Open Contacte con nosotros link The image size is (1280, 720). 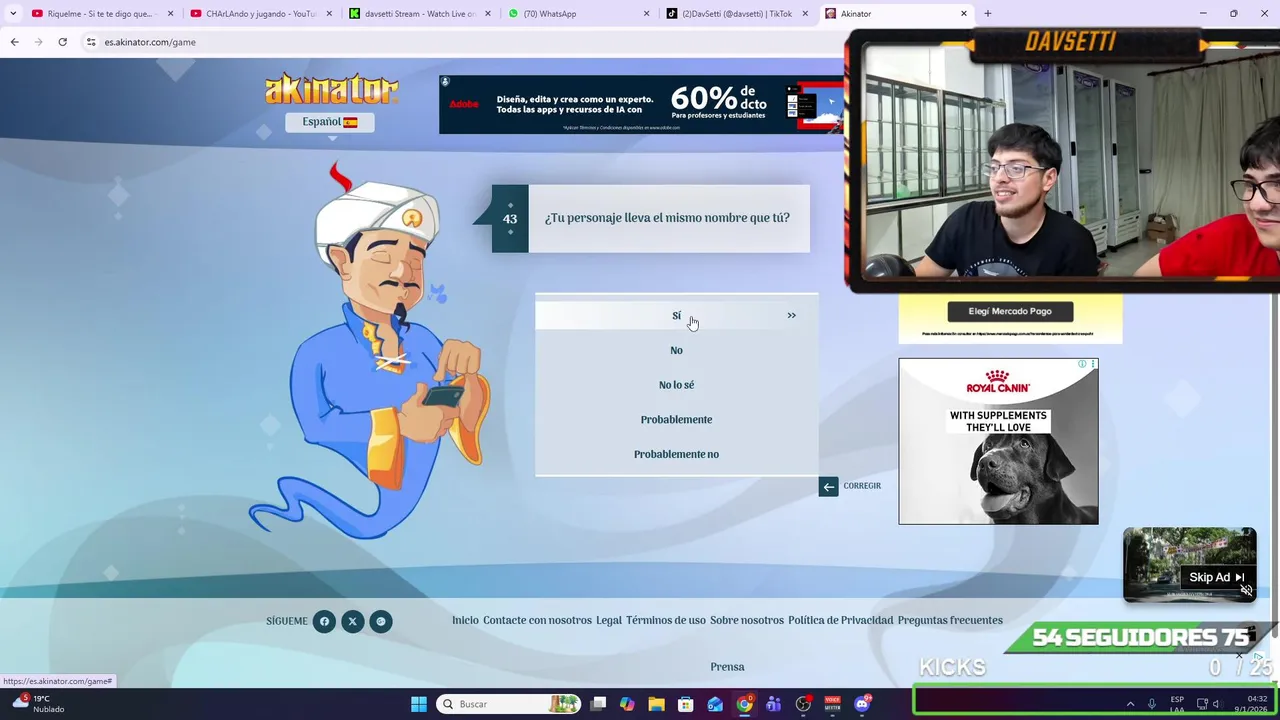point(537,620)
